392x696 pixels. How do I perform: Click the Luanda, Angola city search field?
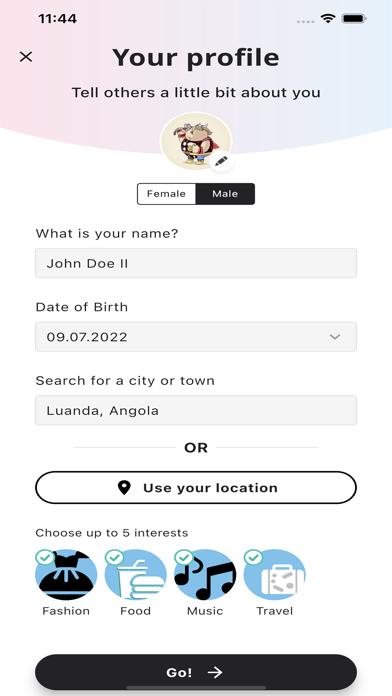tap(196, 411)
